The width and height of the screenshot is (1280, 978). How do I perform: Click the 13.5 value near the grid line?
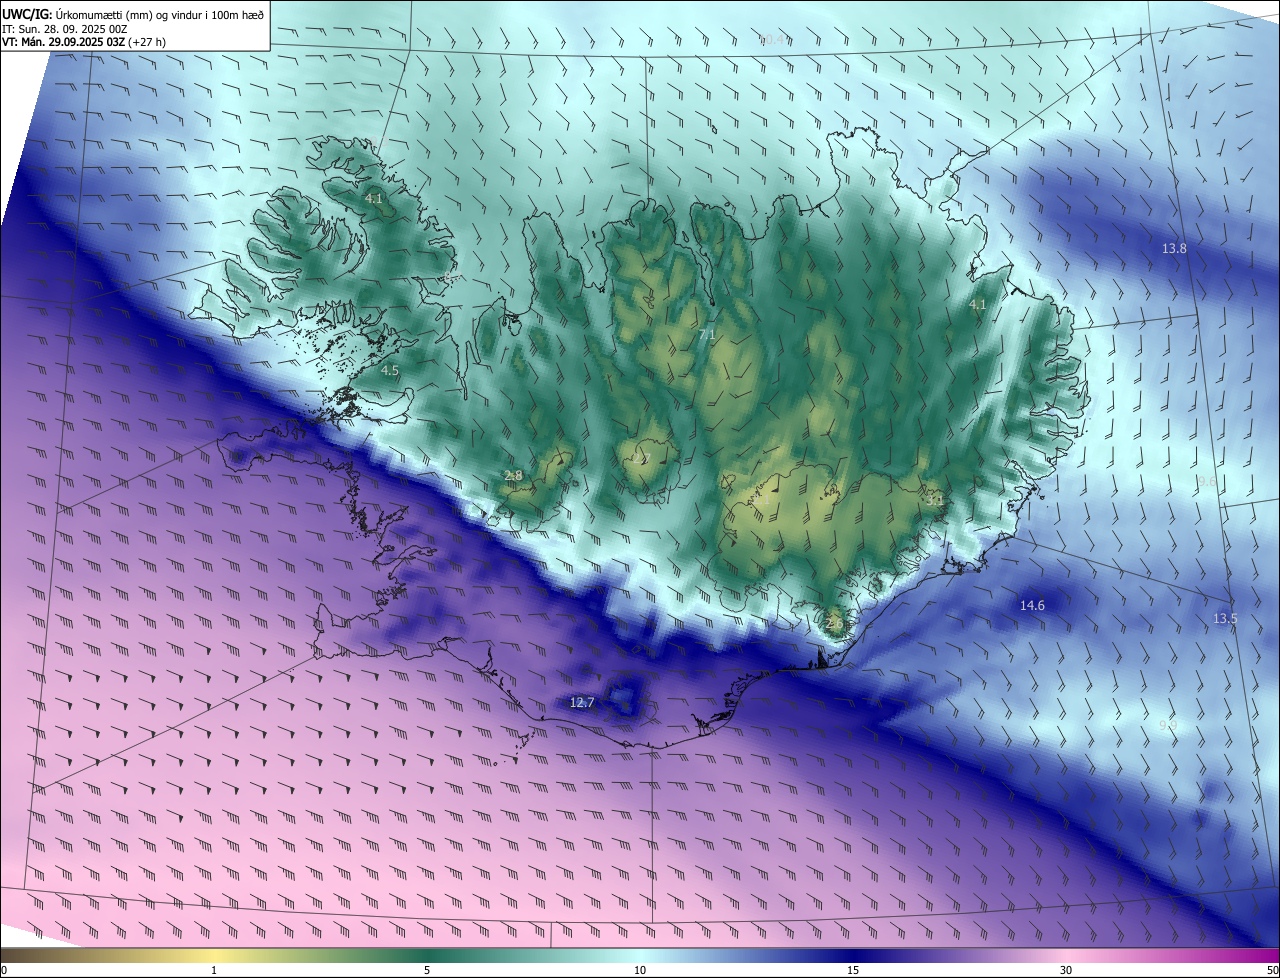pyautogui.click(x=1225, y=619)
